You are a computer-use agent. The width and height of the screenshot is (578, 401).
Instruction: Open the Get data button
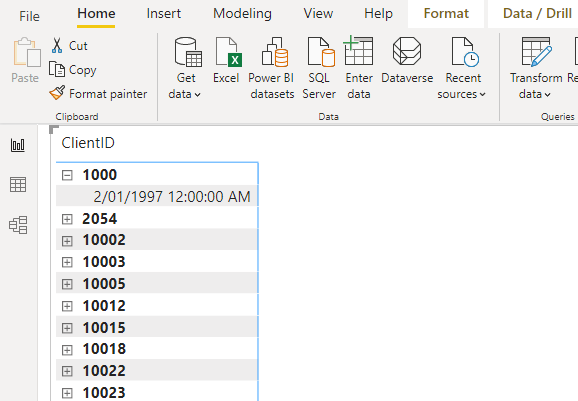click(x=187, y=68)
